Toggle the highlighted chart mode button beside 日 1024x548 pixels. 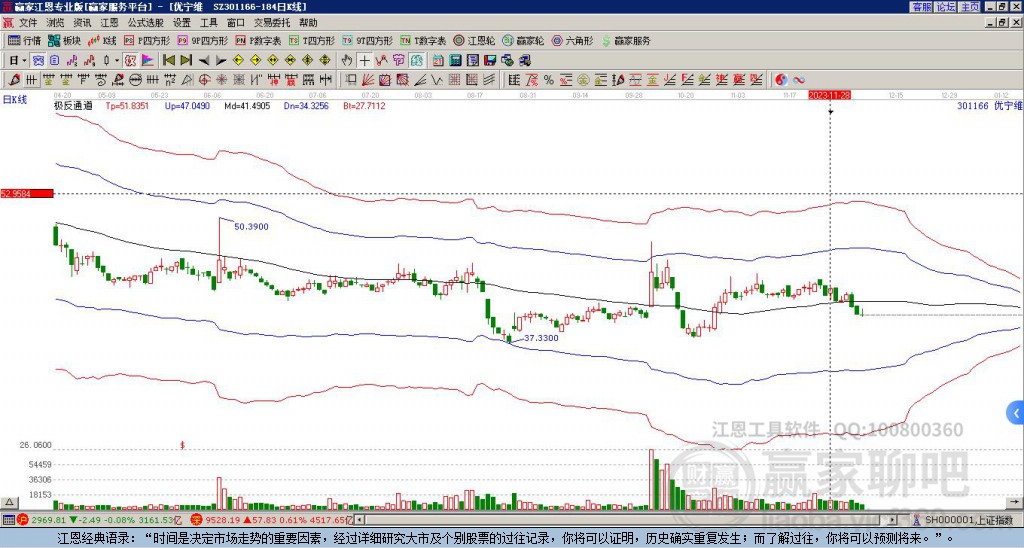tap(39, 61)
